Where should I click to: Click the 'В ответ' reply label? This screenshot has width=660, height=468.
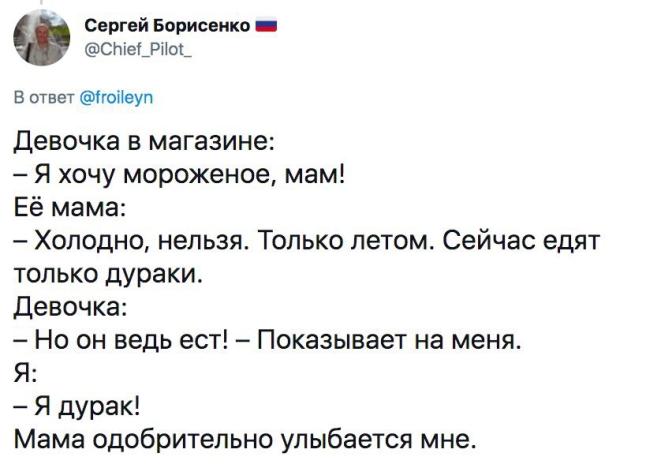click(44, 97)
